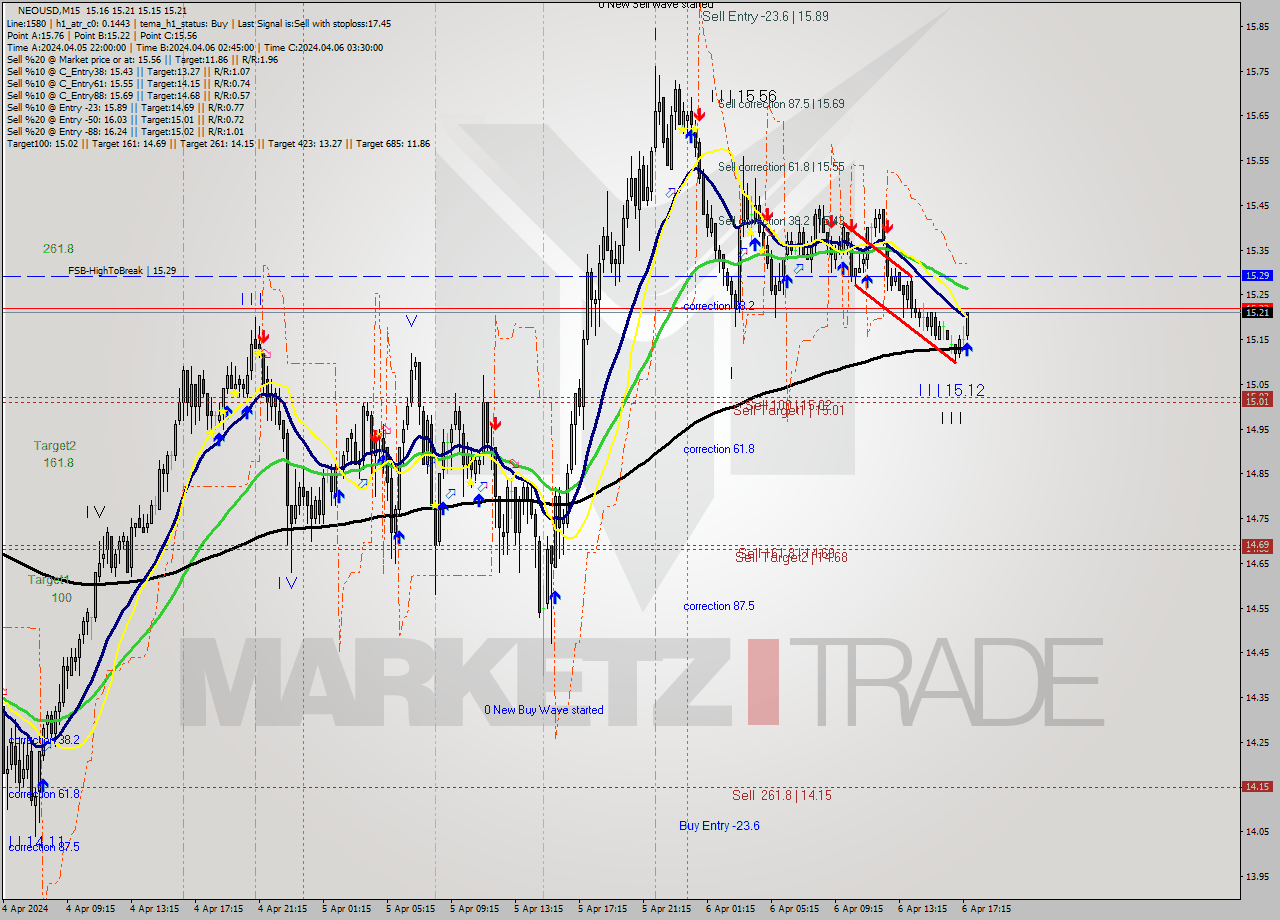Click the 15.45 price axis value

click(x=1257, y=206)
